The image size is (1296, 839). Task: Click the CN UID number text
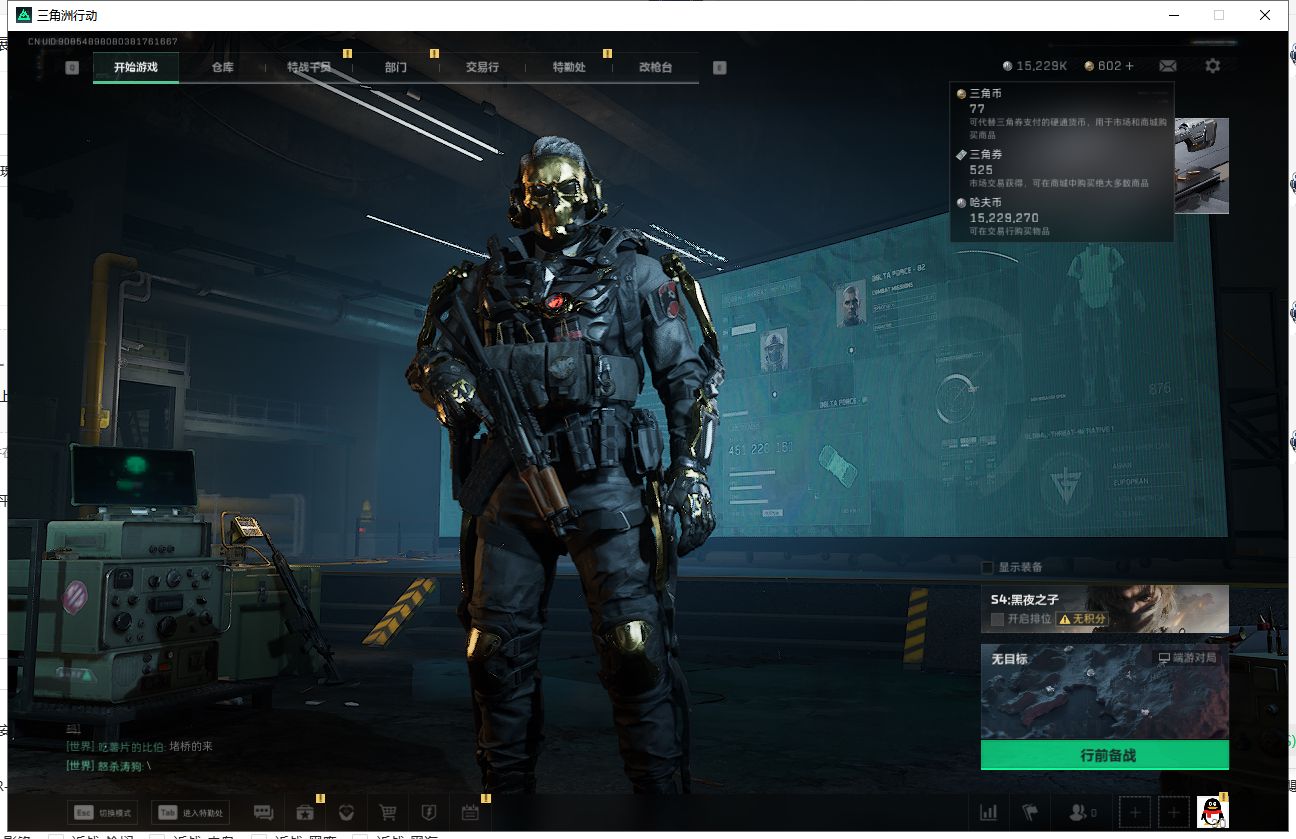[103, 42]
